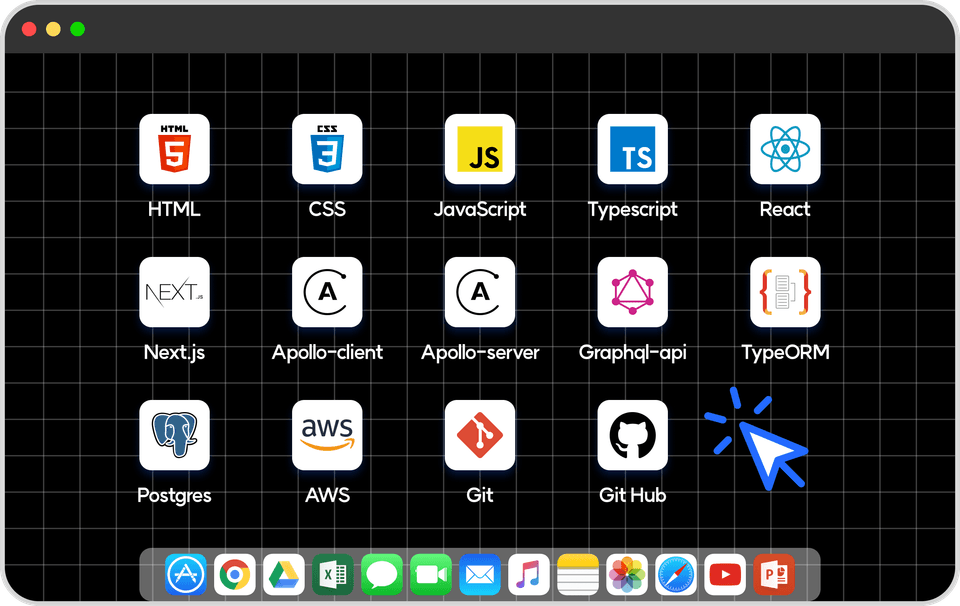Click the "Apollo-client" label

(x=327, y=353)
